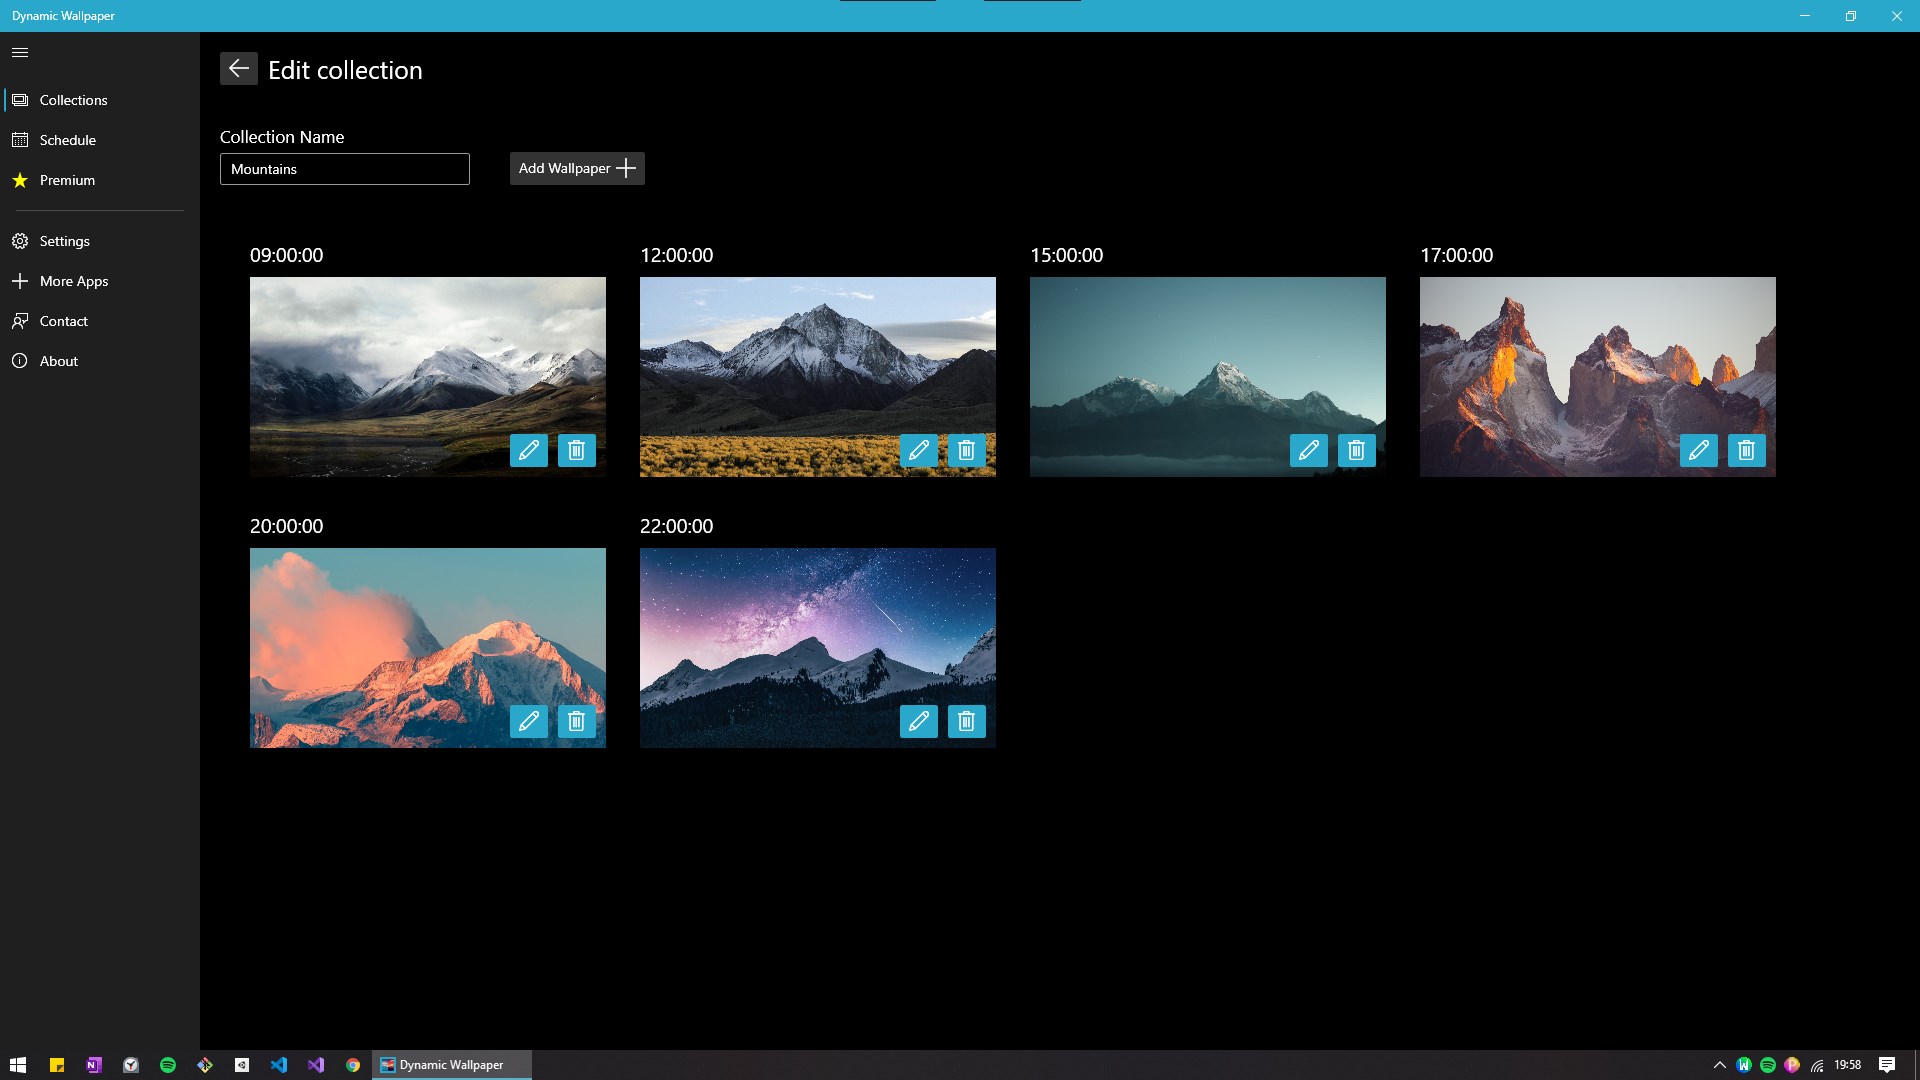This screenshot has width=1920, height=1080.
Task: Open the Schedule sidebar section
Action: [x=99, y=140]
